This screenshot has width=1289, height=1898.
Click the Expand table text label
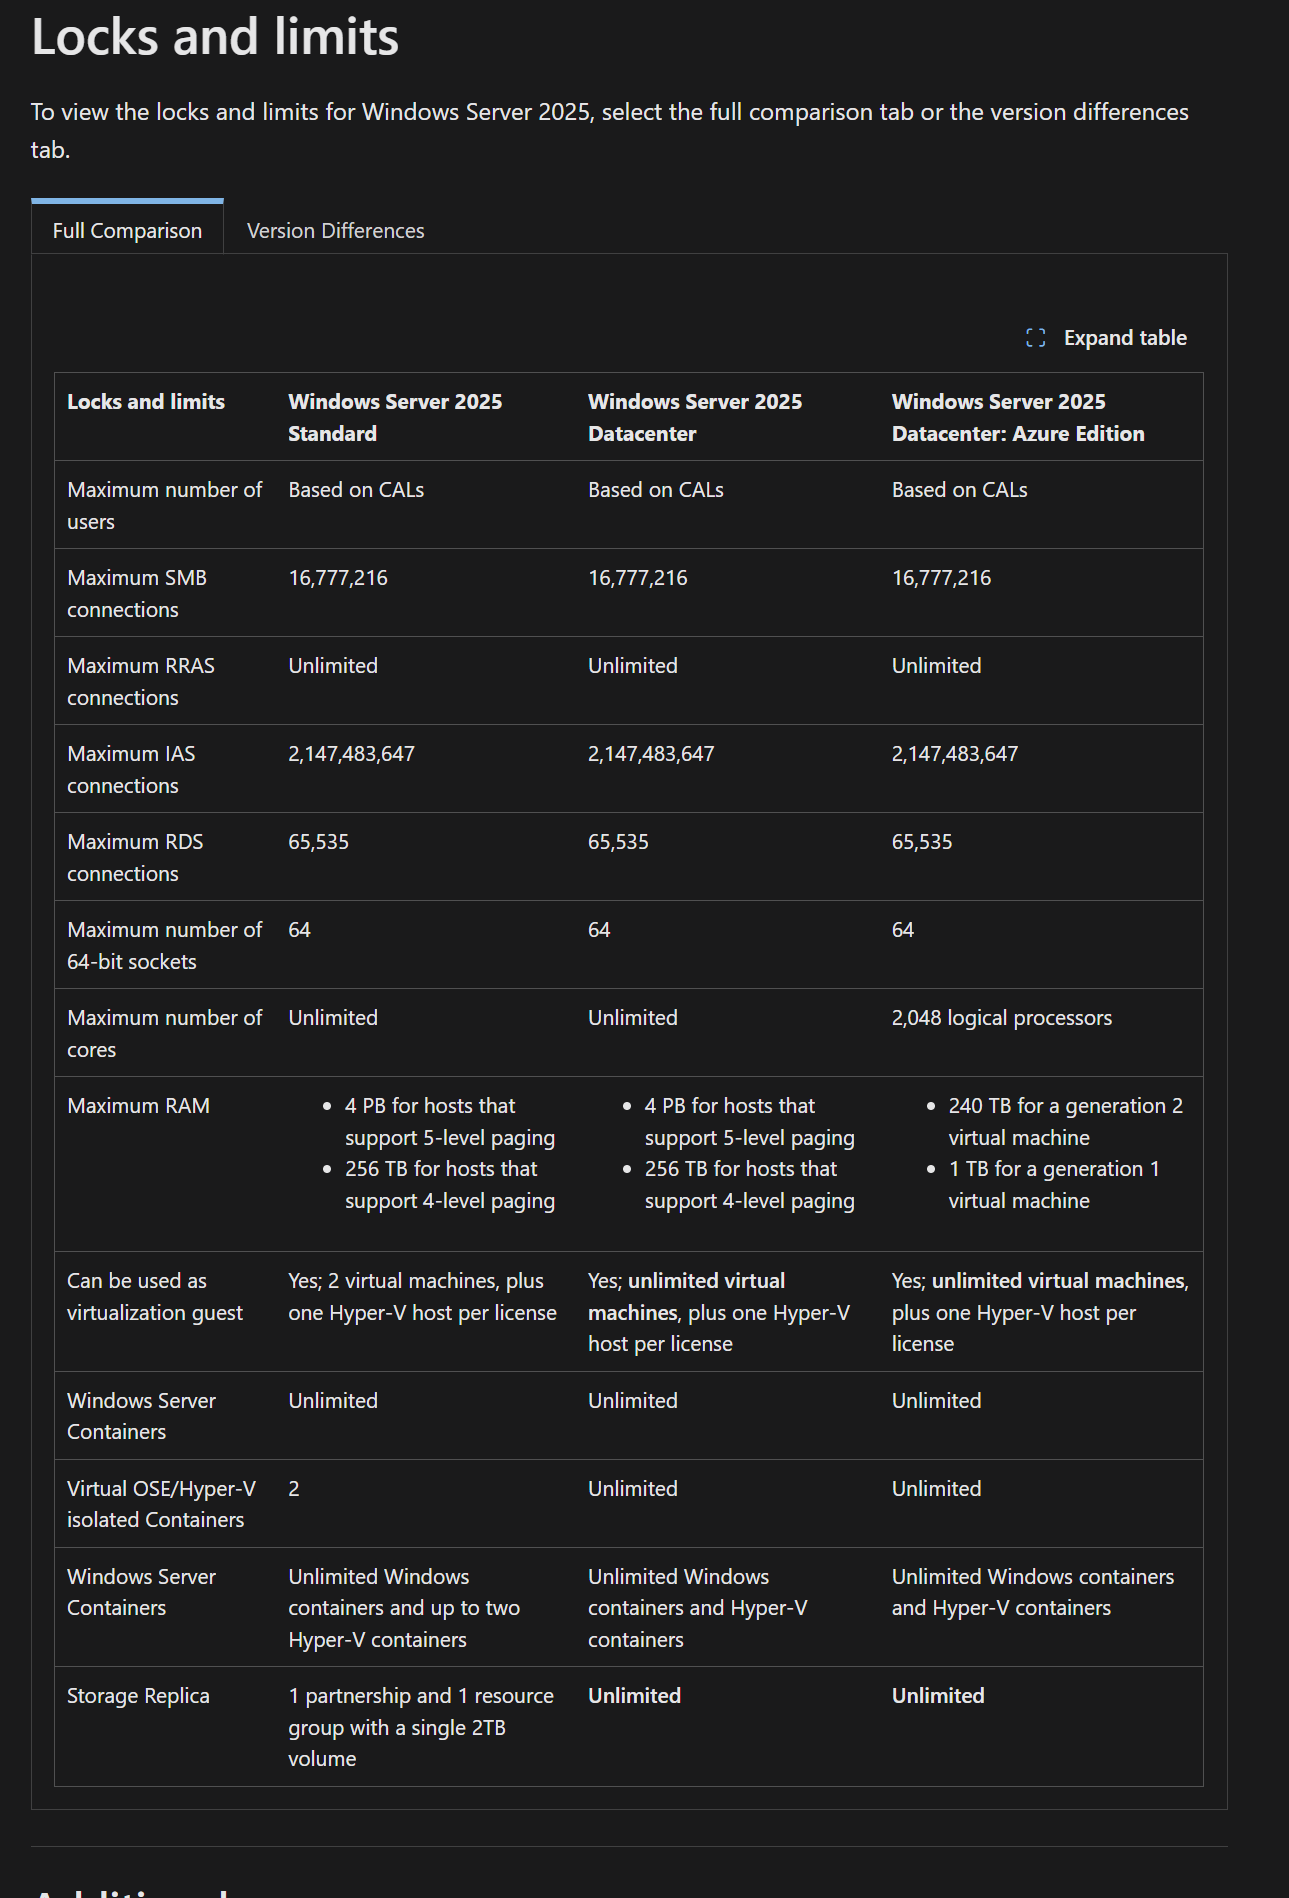tap(1124, 338)
